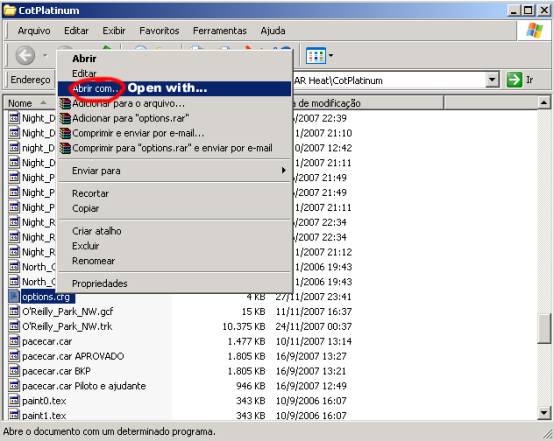Choose Adicionar para o arquivo... entry
The image size is (554, 441).
click(175, 104)
